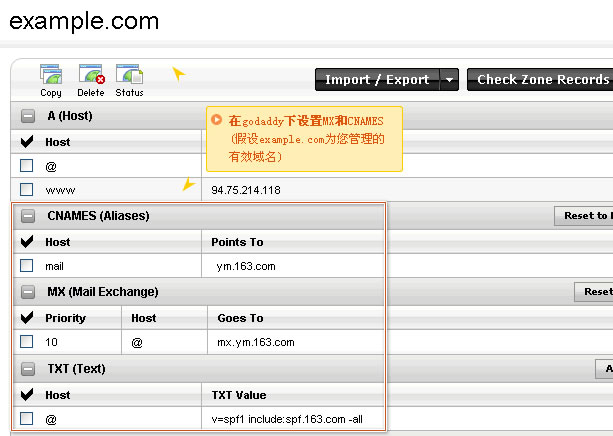Collapse the A (Host) section
Image resolution: width=613 pixels, height=436 pixels.
28,116
